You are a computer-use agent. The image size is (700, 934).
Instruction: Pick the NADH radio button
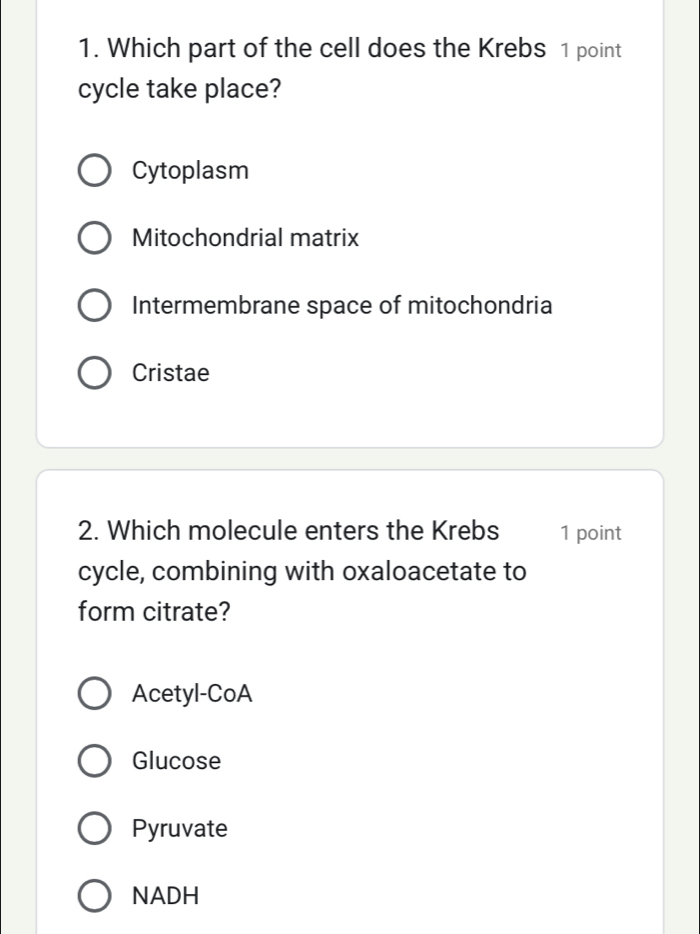tap(95, 896)
